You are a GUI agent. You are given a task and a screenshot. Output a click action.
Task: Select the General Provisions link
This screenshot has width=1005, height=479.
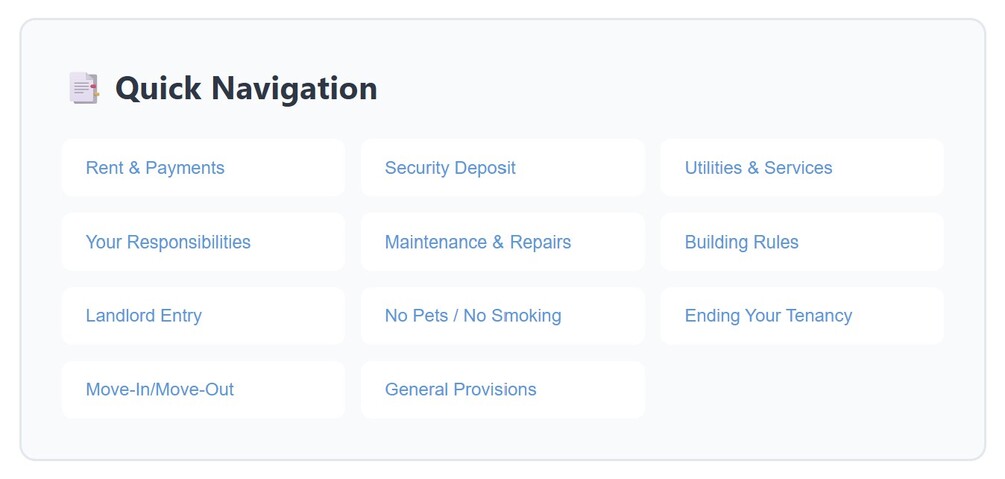[460, 390]
